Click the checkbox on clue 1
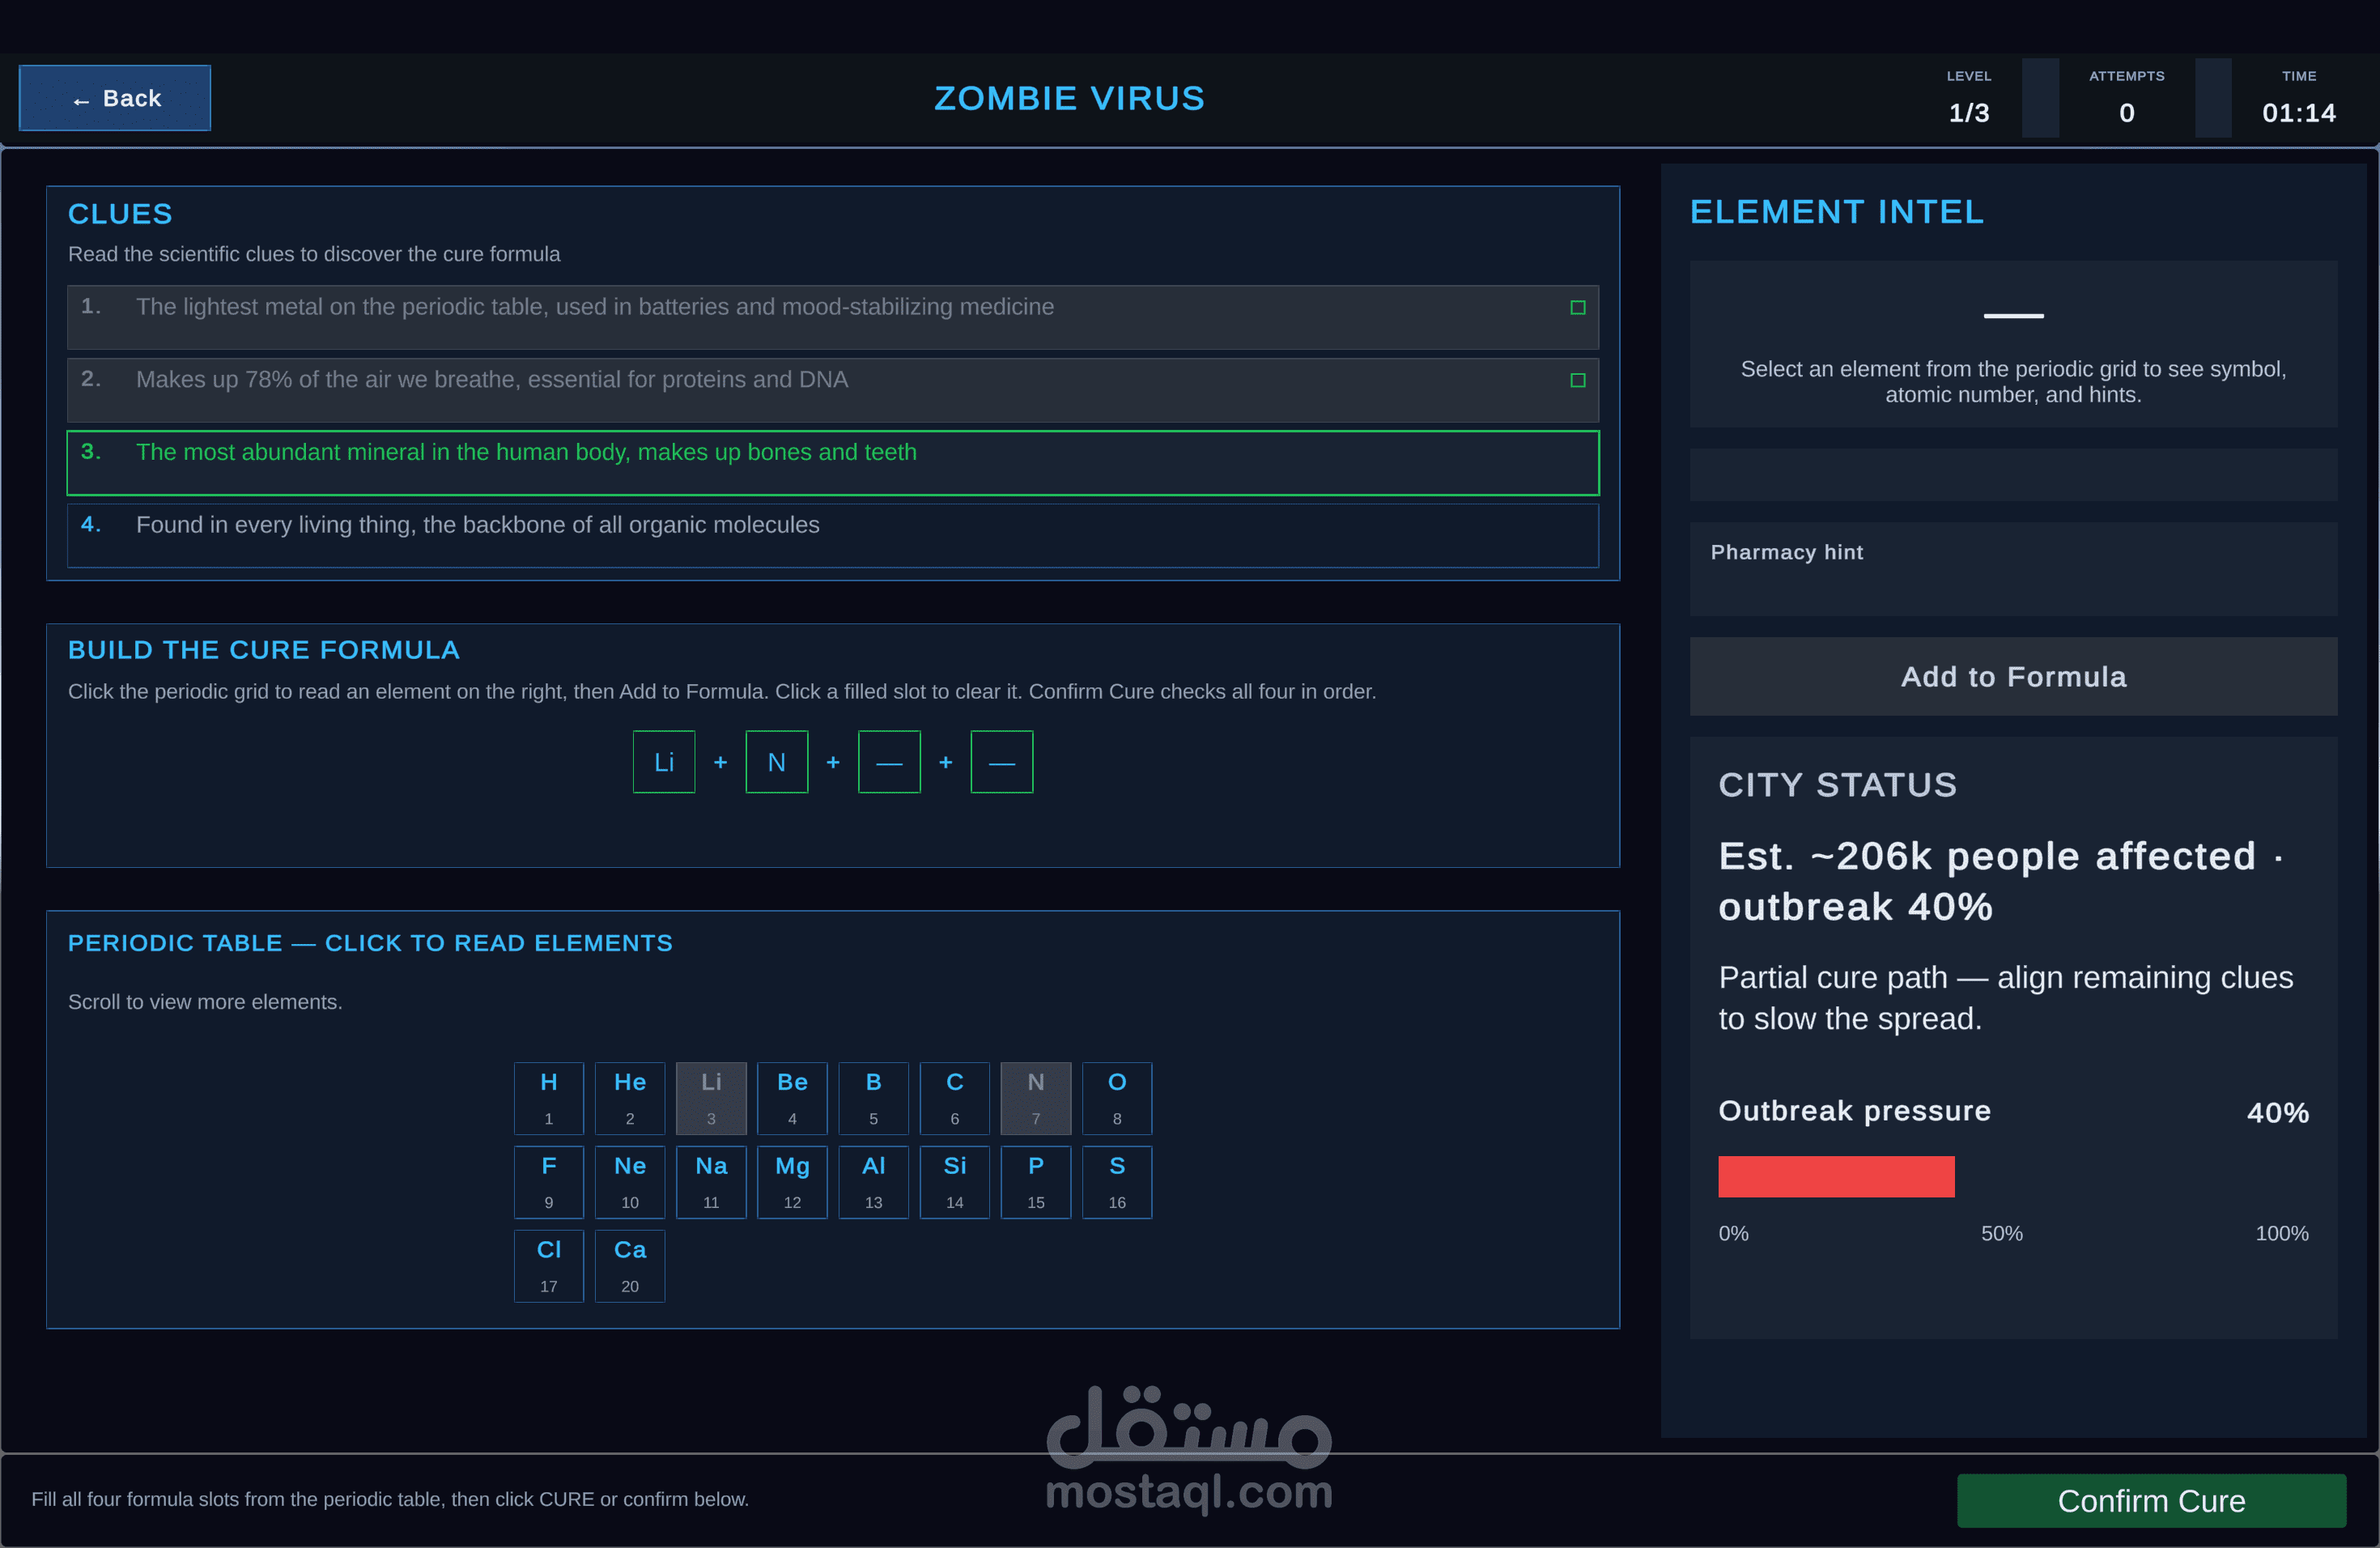The width and height of the screenshot is (2380, 1548). [x=1578, y=308]
